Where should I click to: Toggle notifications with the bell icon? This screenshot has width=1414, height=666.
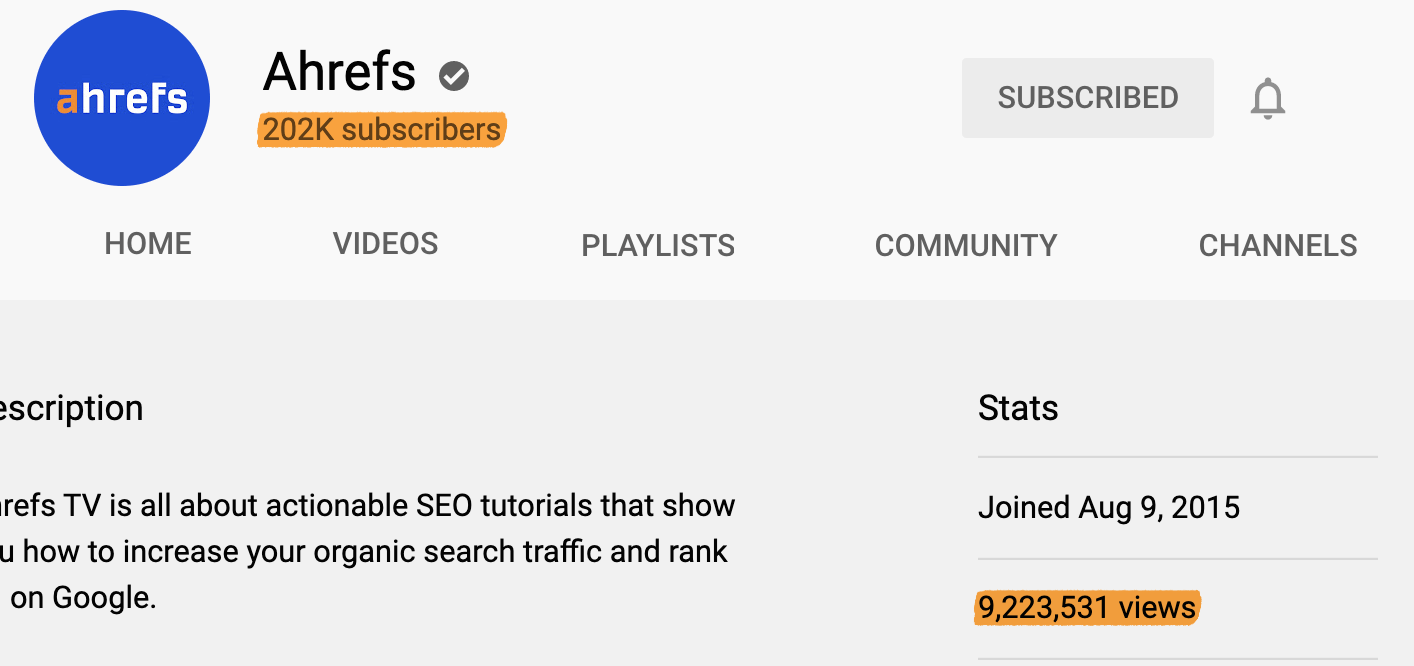(x=1267, y=97)
